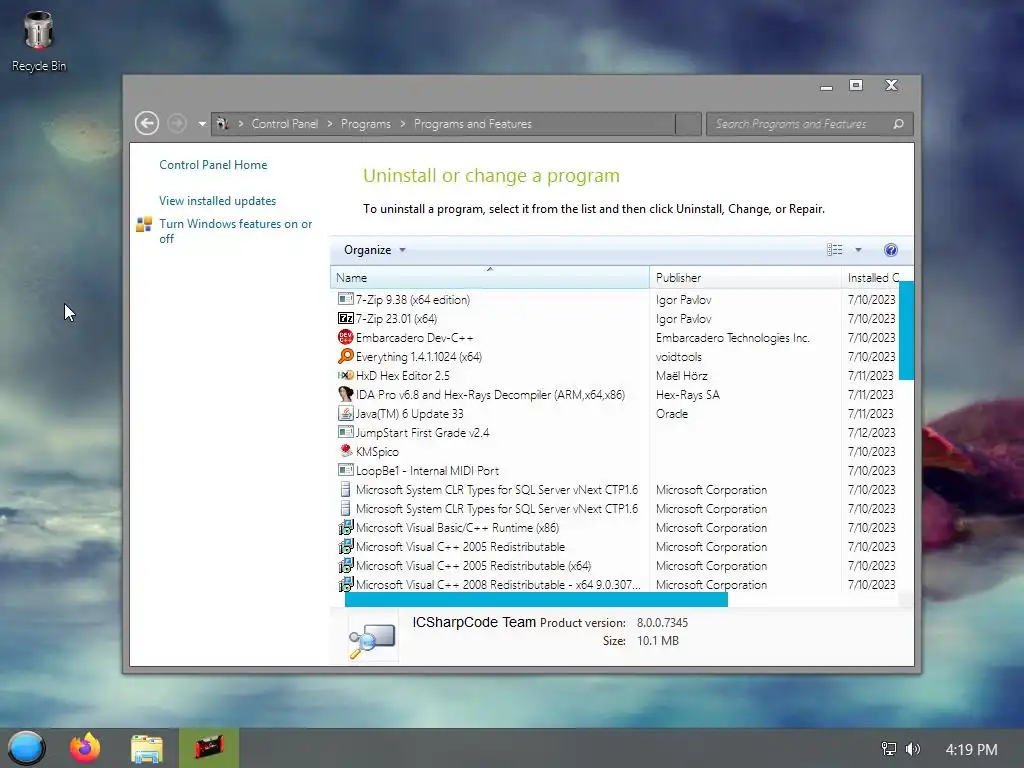Sort by the Publisher column header
This screenshot has width=1024, height=768.
pyautogui.click(x=745, y=278)
